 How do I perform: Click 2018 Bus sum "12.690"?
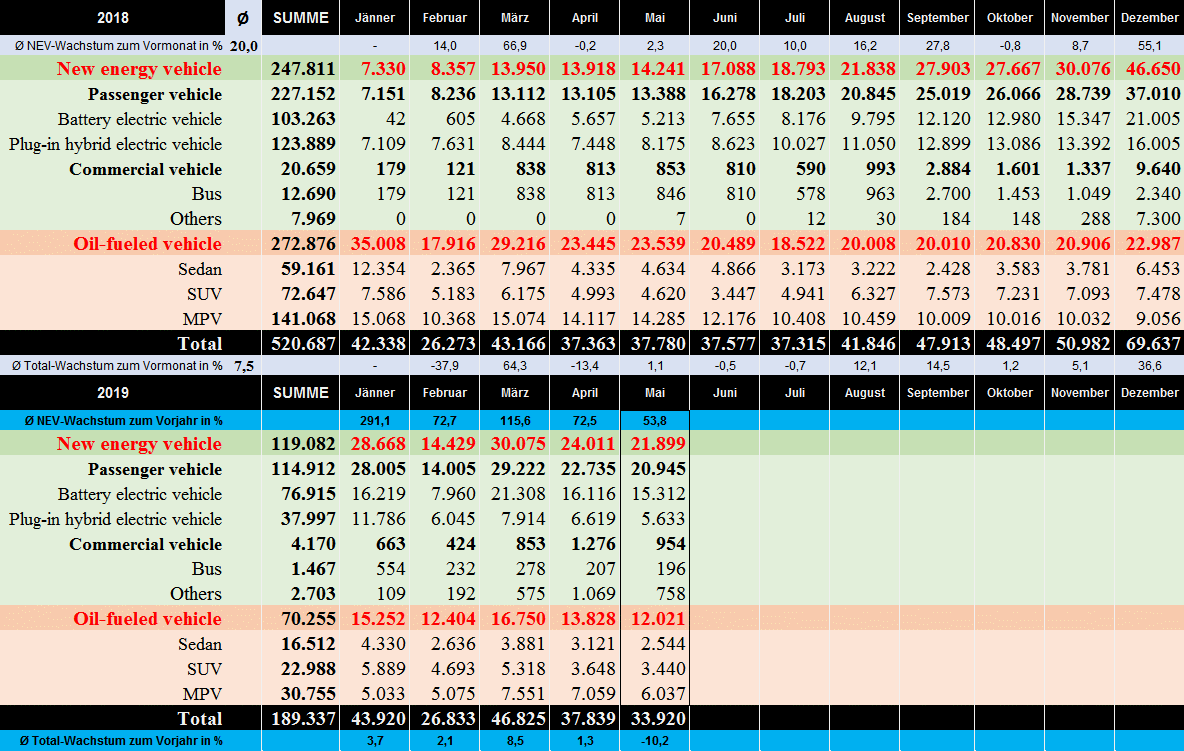(308, 194)
